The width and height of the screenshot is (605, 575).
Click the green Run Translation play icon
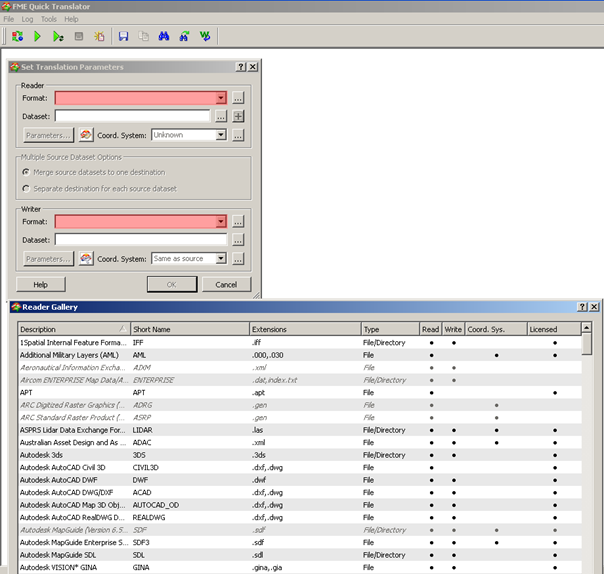pos(37,37)
